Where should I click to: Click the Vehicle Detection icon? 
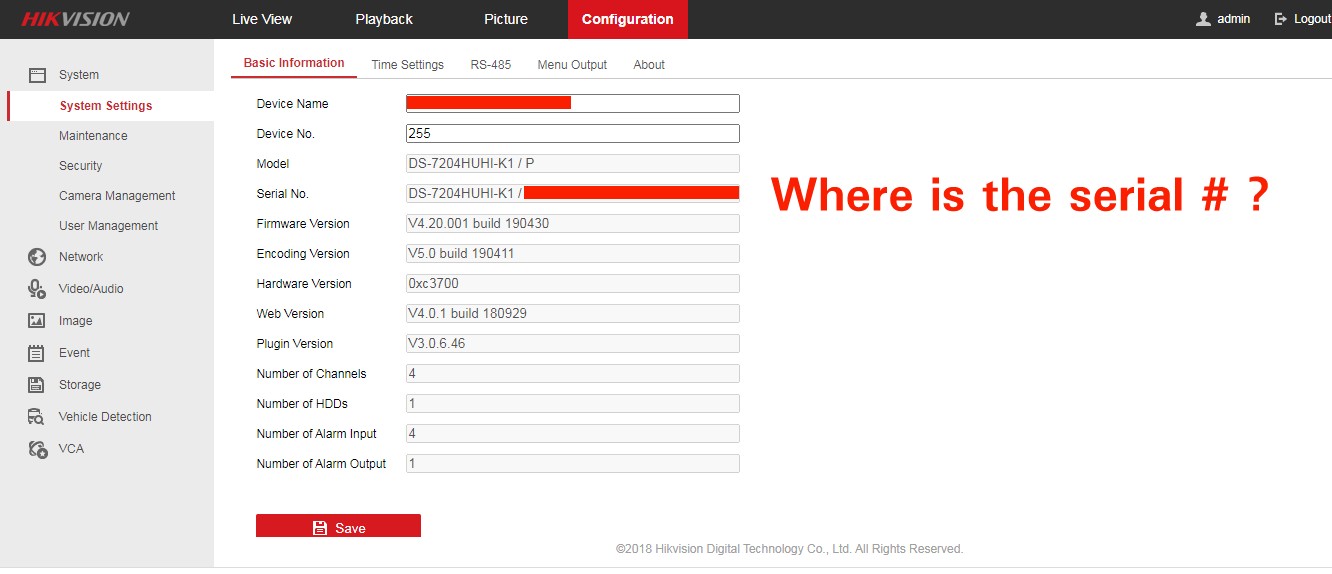tap(37, 417)
